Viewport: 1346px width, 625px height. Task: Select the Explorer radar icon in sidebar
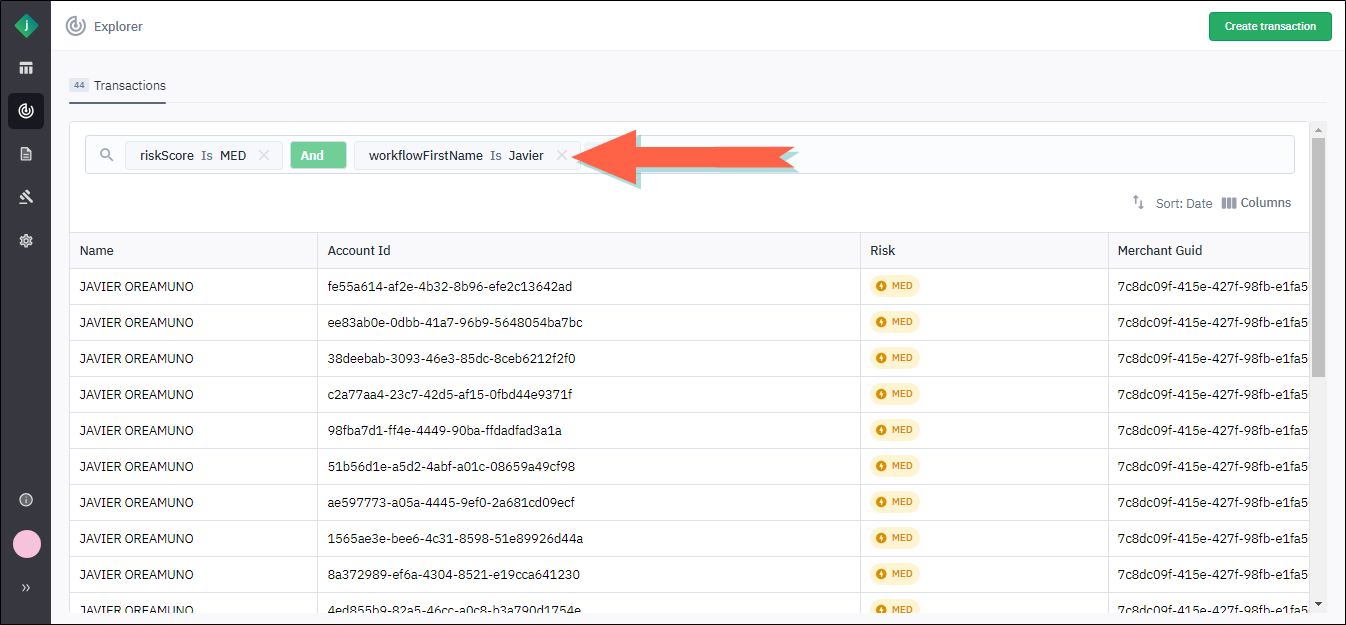[x=26, y=111]
